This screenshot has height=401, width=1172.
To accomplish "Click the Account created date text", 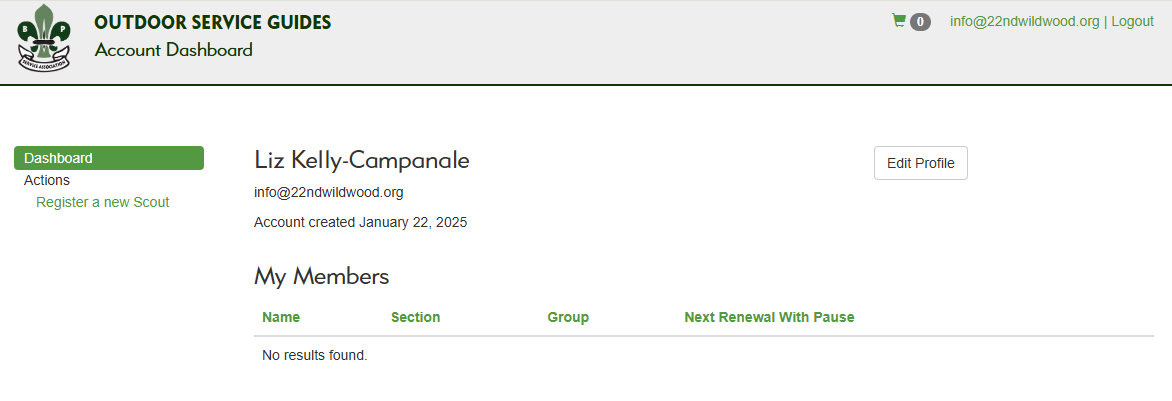I will 361,222.
